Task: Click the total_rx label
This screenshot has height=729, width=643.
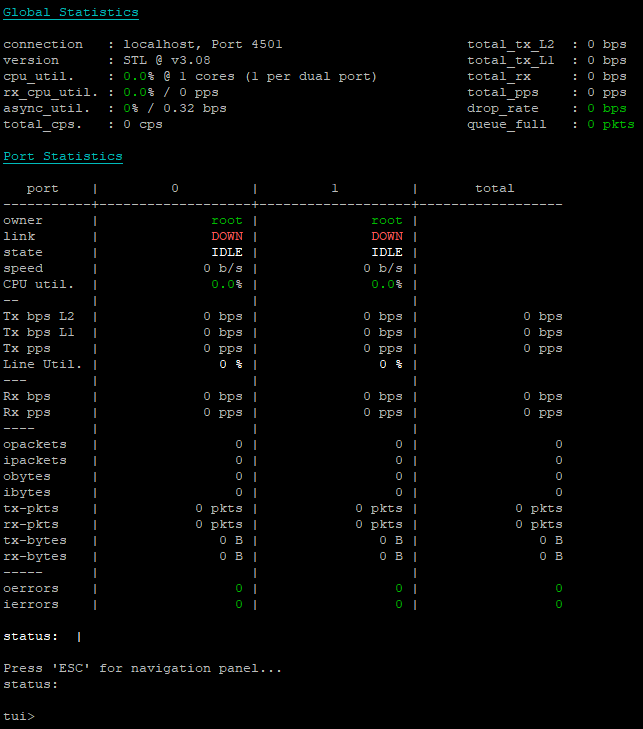Action: click(499, 77)
